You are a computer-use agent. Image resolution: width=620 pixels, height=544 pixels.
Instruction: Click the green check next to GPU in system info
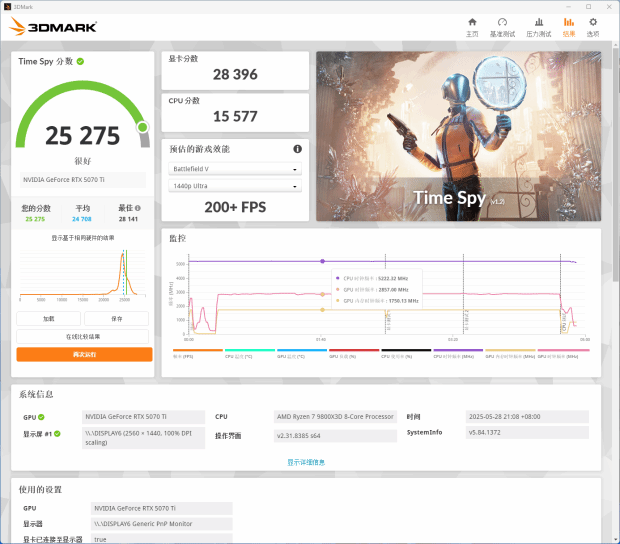pos(41,417)
